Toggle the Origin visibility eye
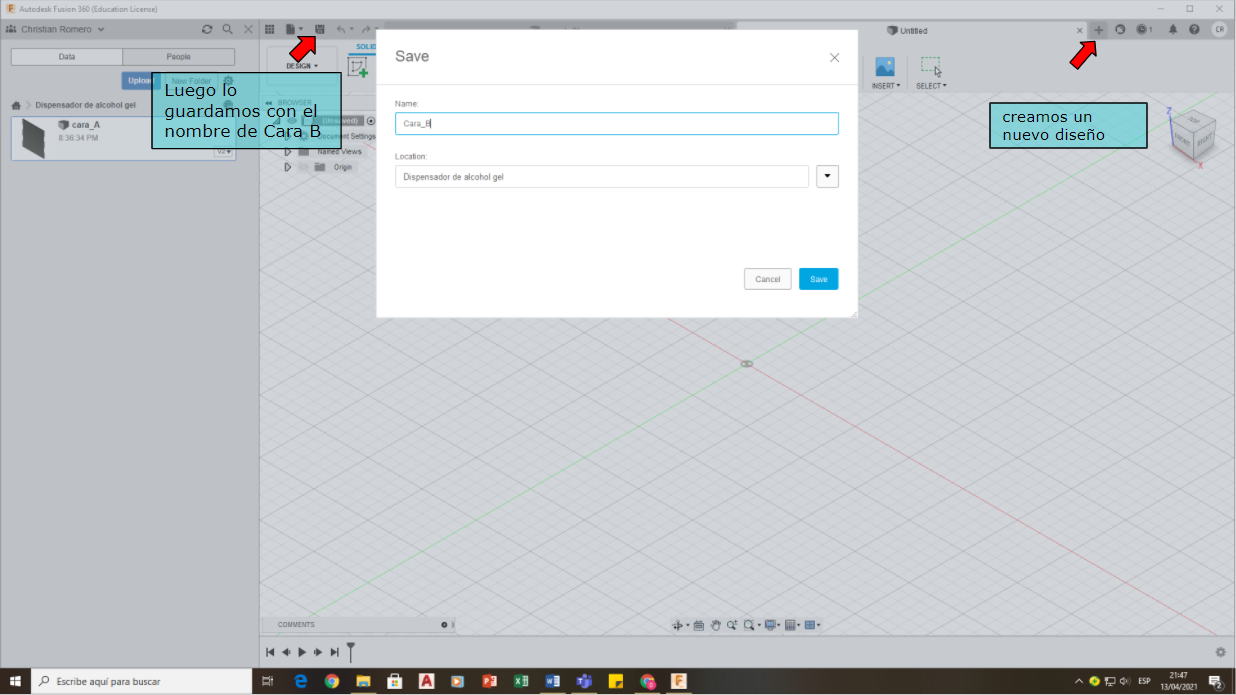Image resolution: width=1236 pixels, height=695 pixels. pos(304,167)
